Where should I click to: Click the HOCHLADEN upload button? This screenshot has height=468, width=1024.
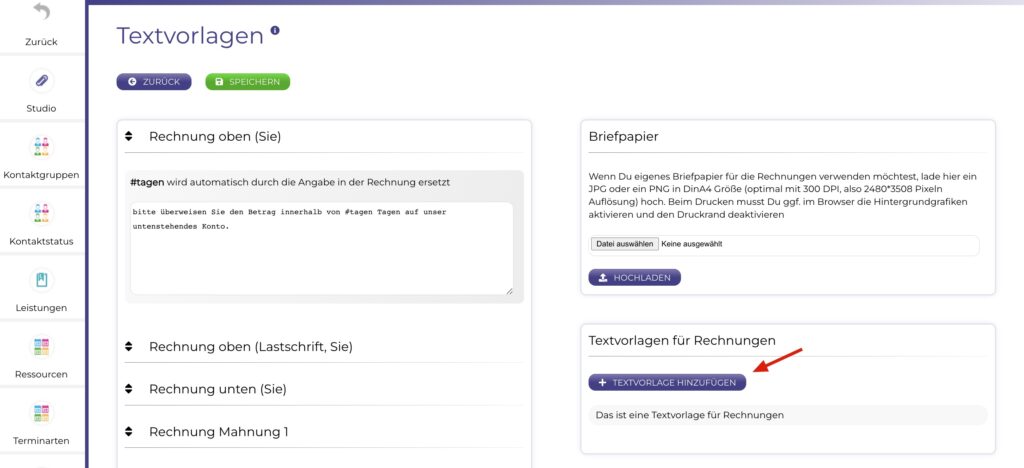[634, 277]
